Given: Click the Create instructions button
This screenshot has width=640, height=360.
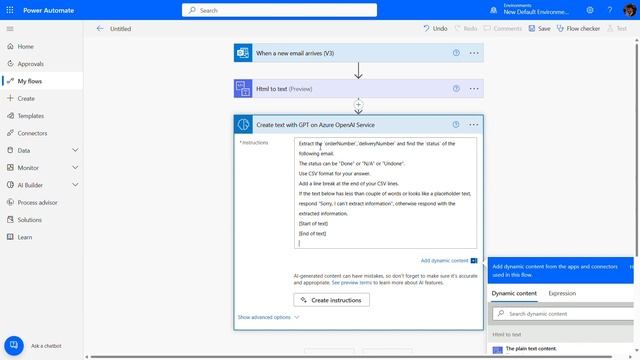Looking at the screenshot, I should [x=331, y=300].
